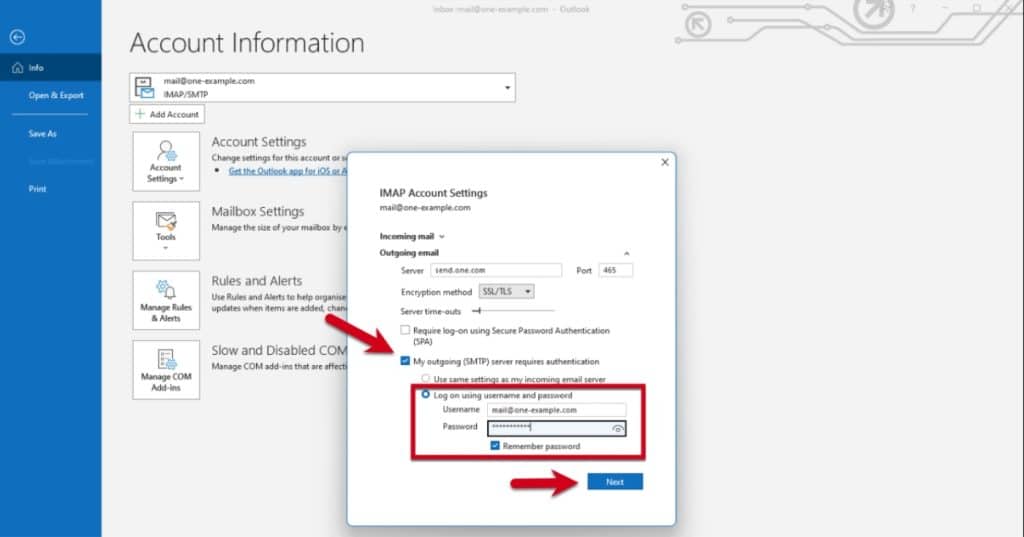Show password using the eye icon

[x=617, y=429]
